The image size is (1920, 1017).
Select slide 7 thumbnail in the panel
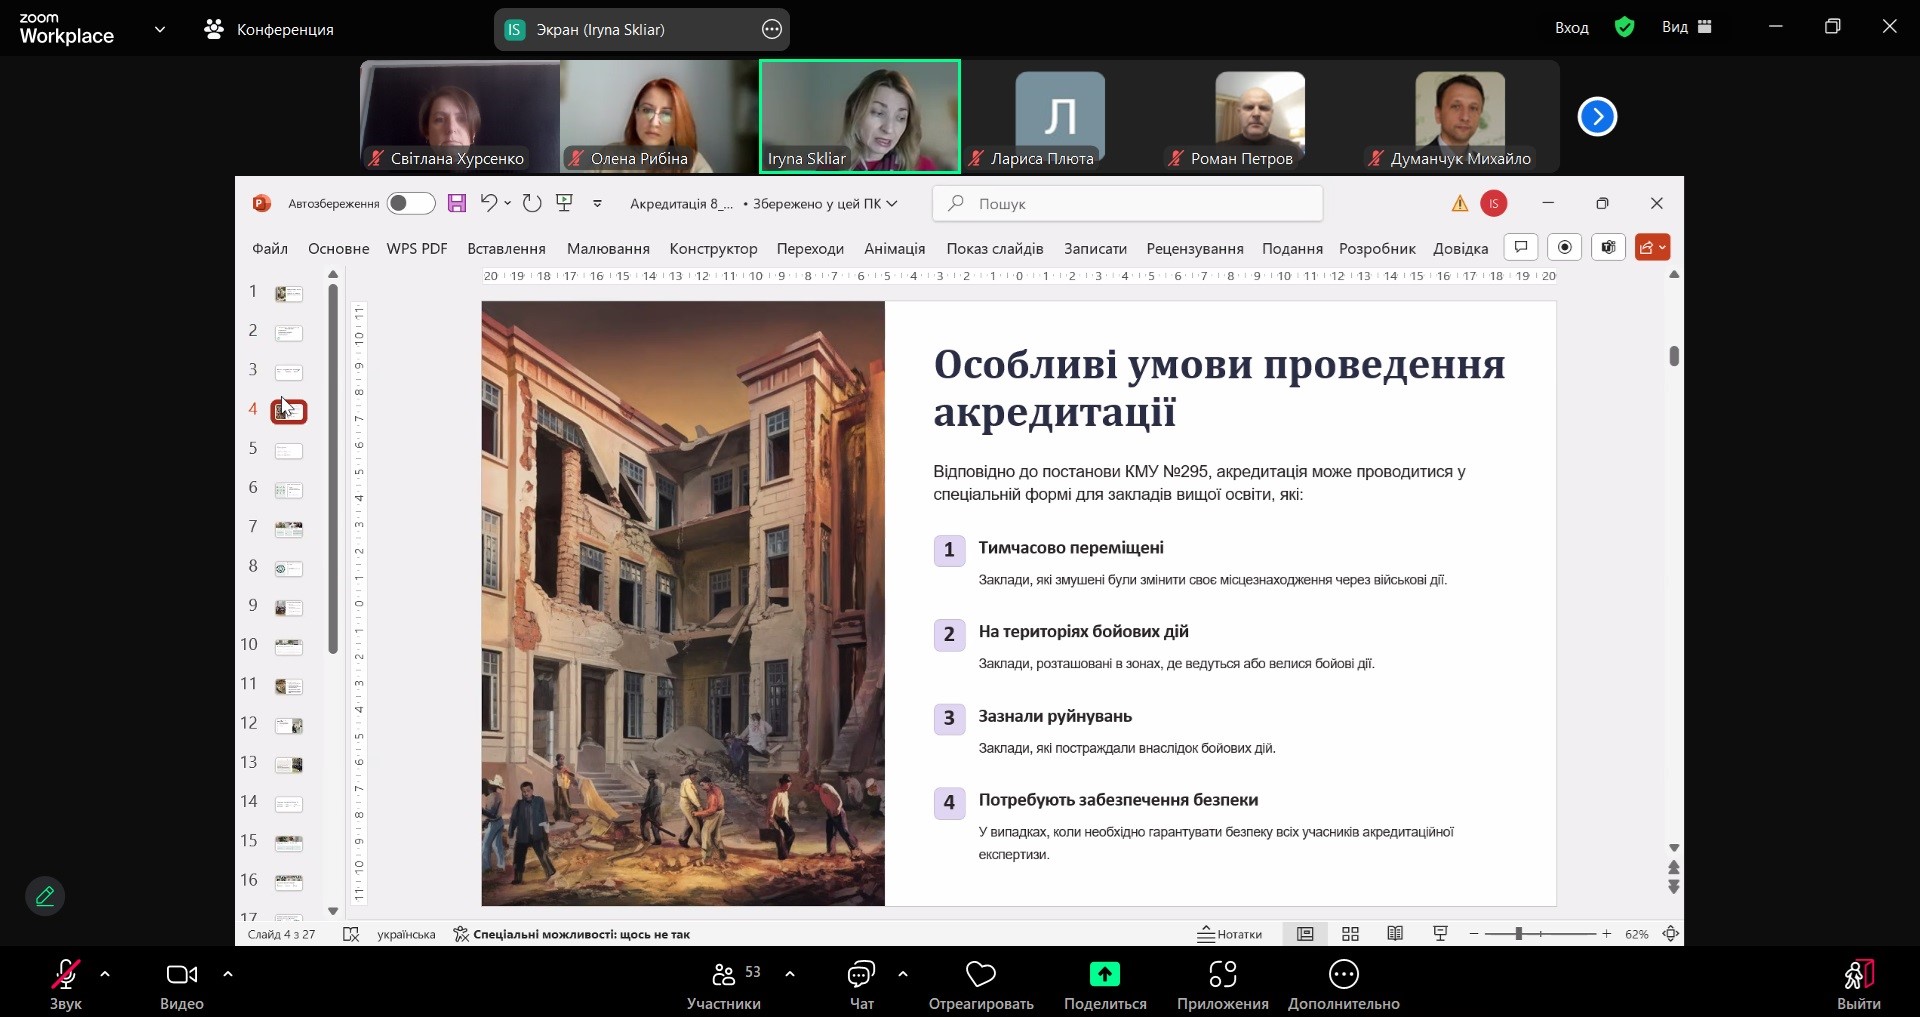(x=289, y=529)
